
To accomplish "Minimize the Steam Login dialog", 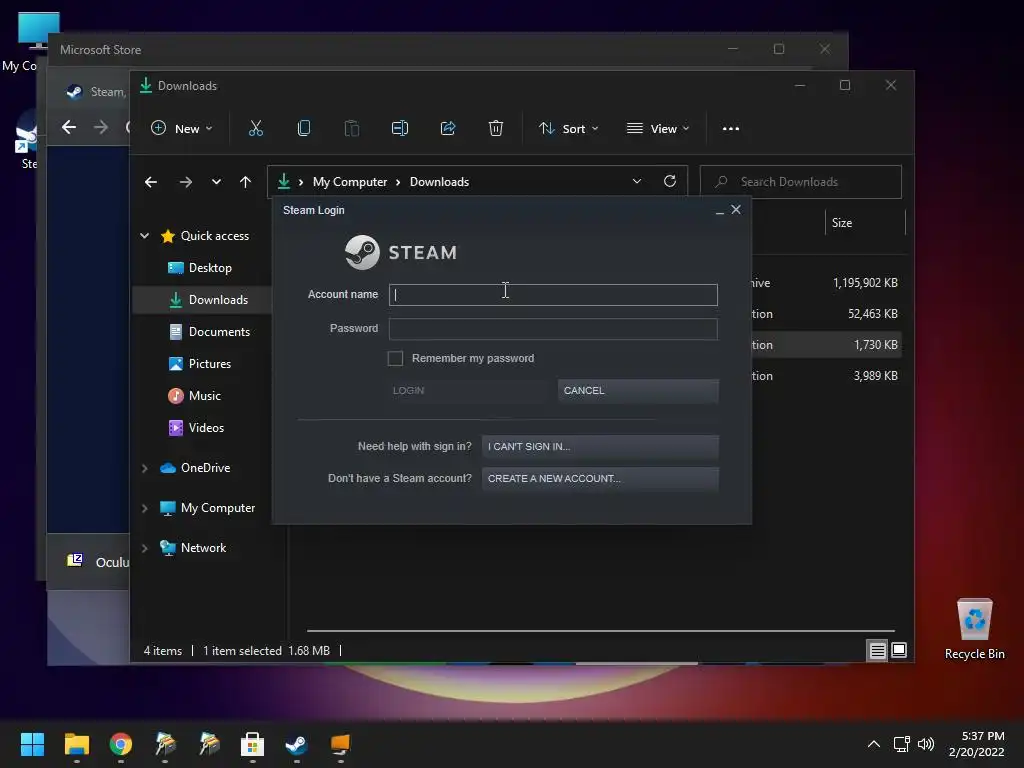I will [720, 210].
